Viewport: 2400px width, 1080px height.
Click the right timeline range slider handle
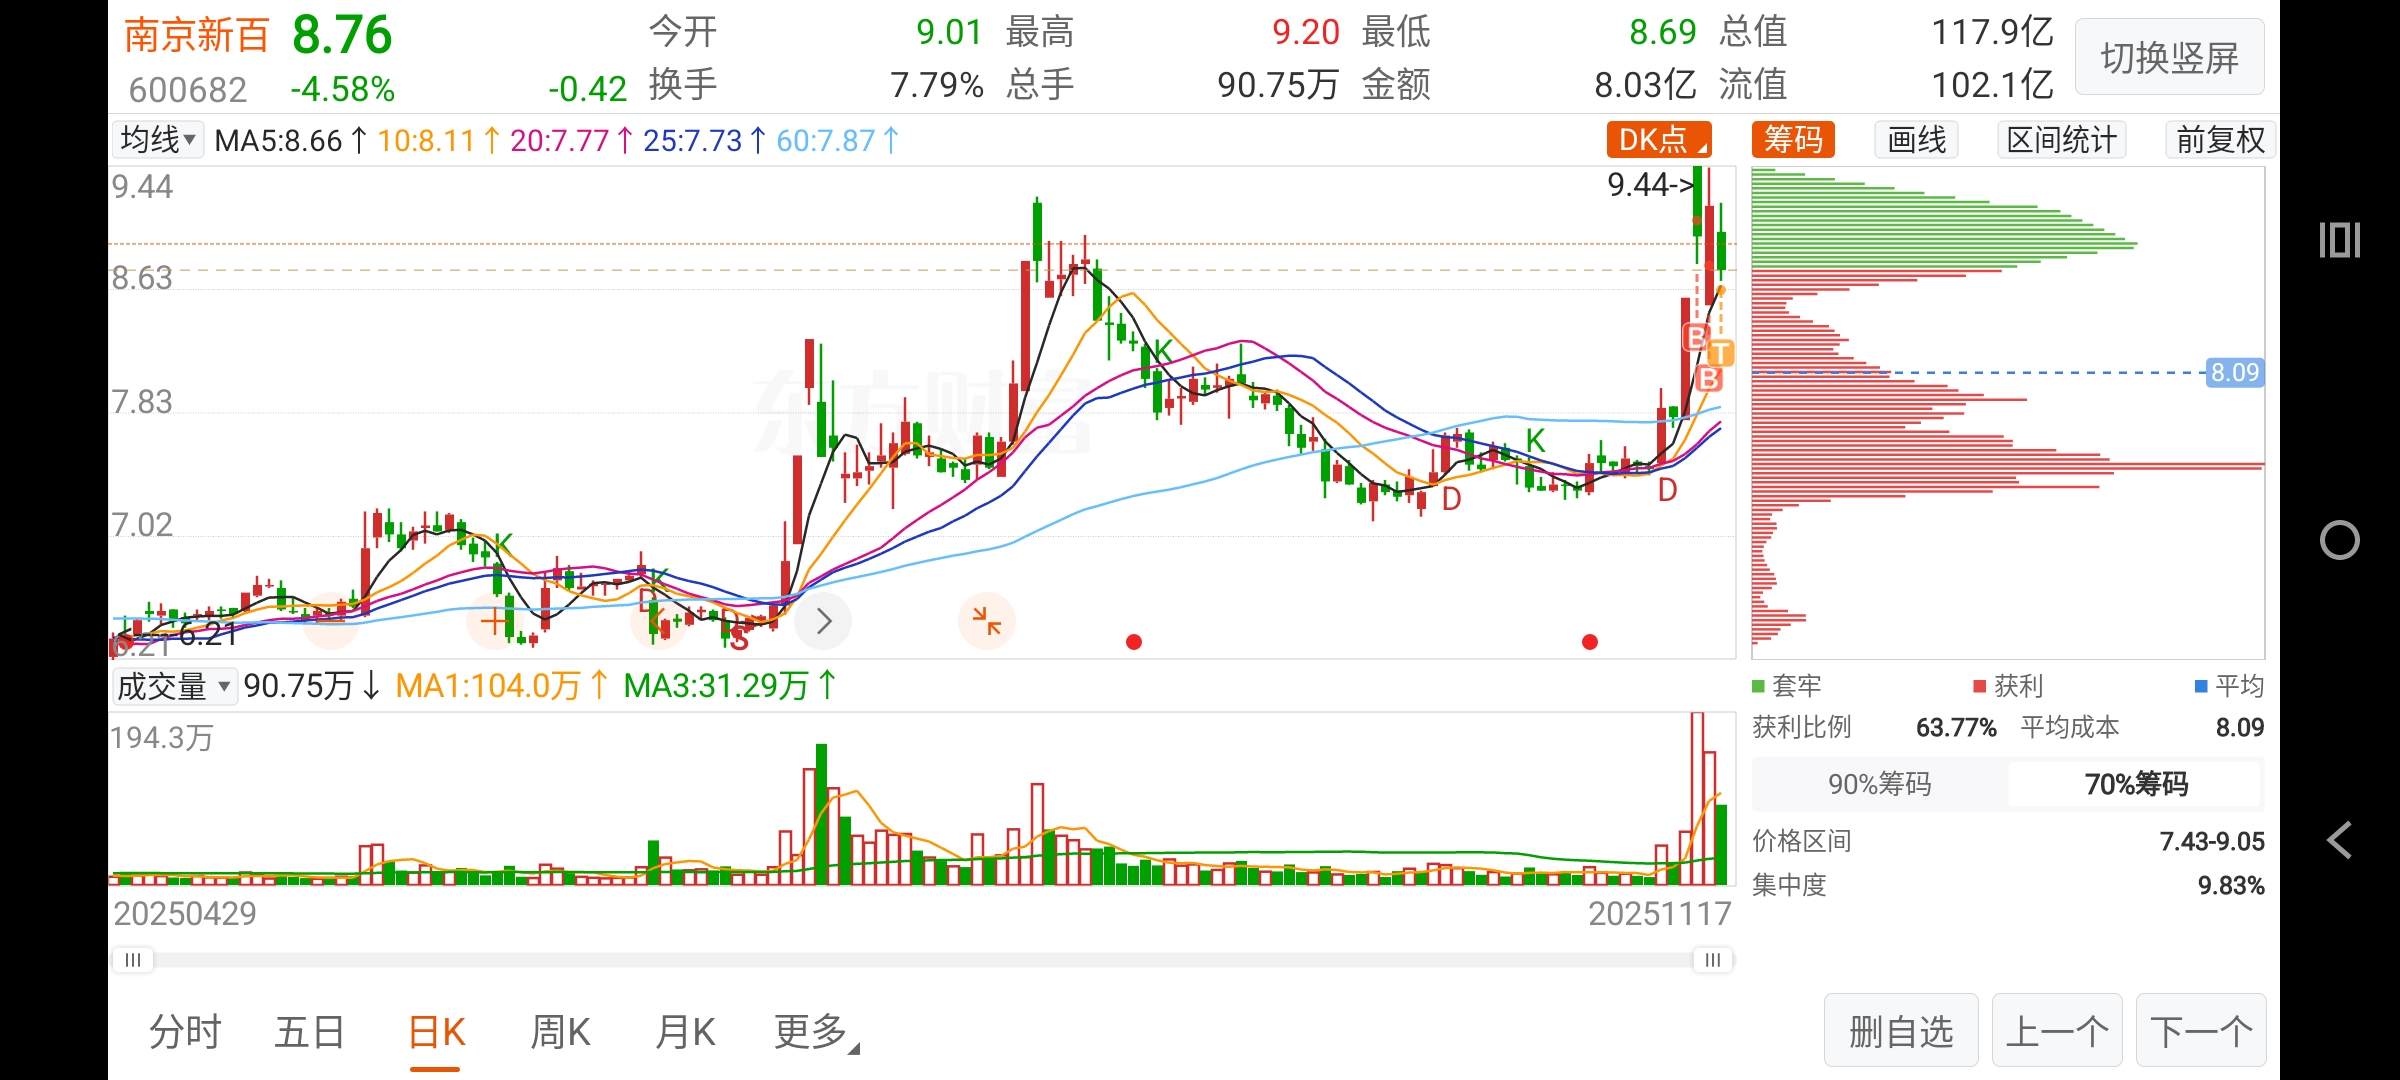tap(1712, 960)
